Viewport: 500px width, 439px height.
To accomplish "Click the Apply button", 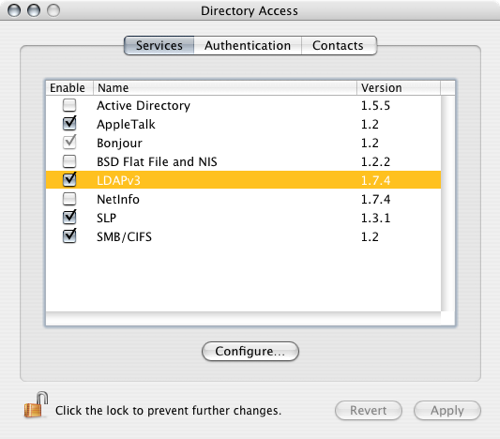I will [447, 410].
